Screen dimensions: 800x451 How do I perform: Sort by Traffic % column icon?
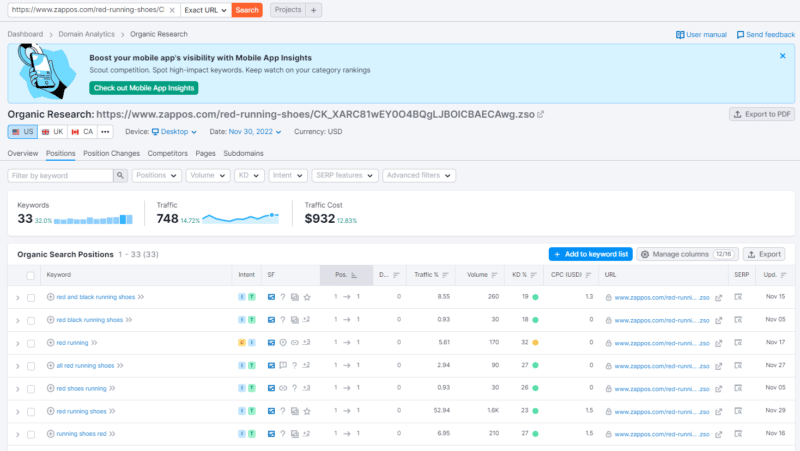tap(445, 275)
